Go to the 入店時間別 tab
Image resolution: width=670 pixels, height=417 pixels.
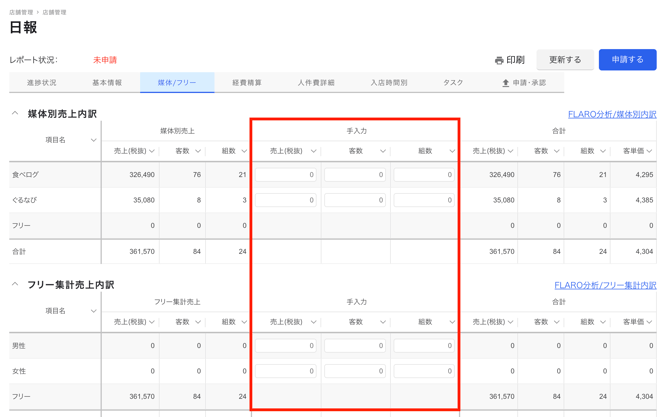tap(388, 83)
